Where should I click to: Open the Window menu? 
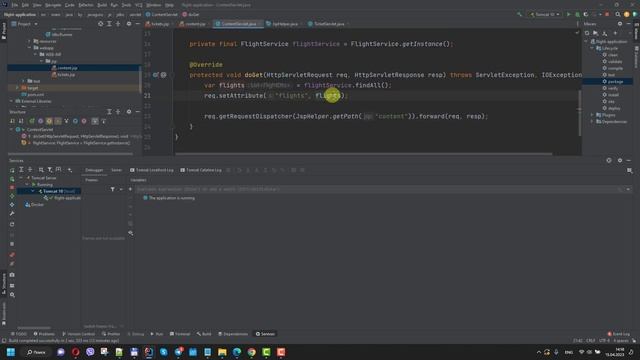tap(154, 5)
